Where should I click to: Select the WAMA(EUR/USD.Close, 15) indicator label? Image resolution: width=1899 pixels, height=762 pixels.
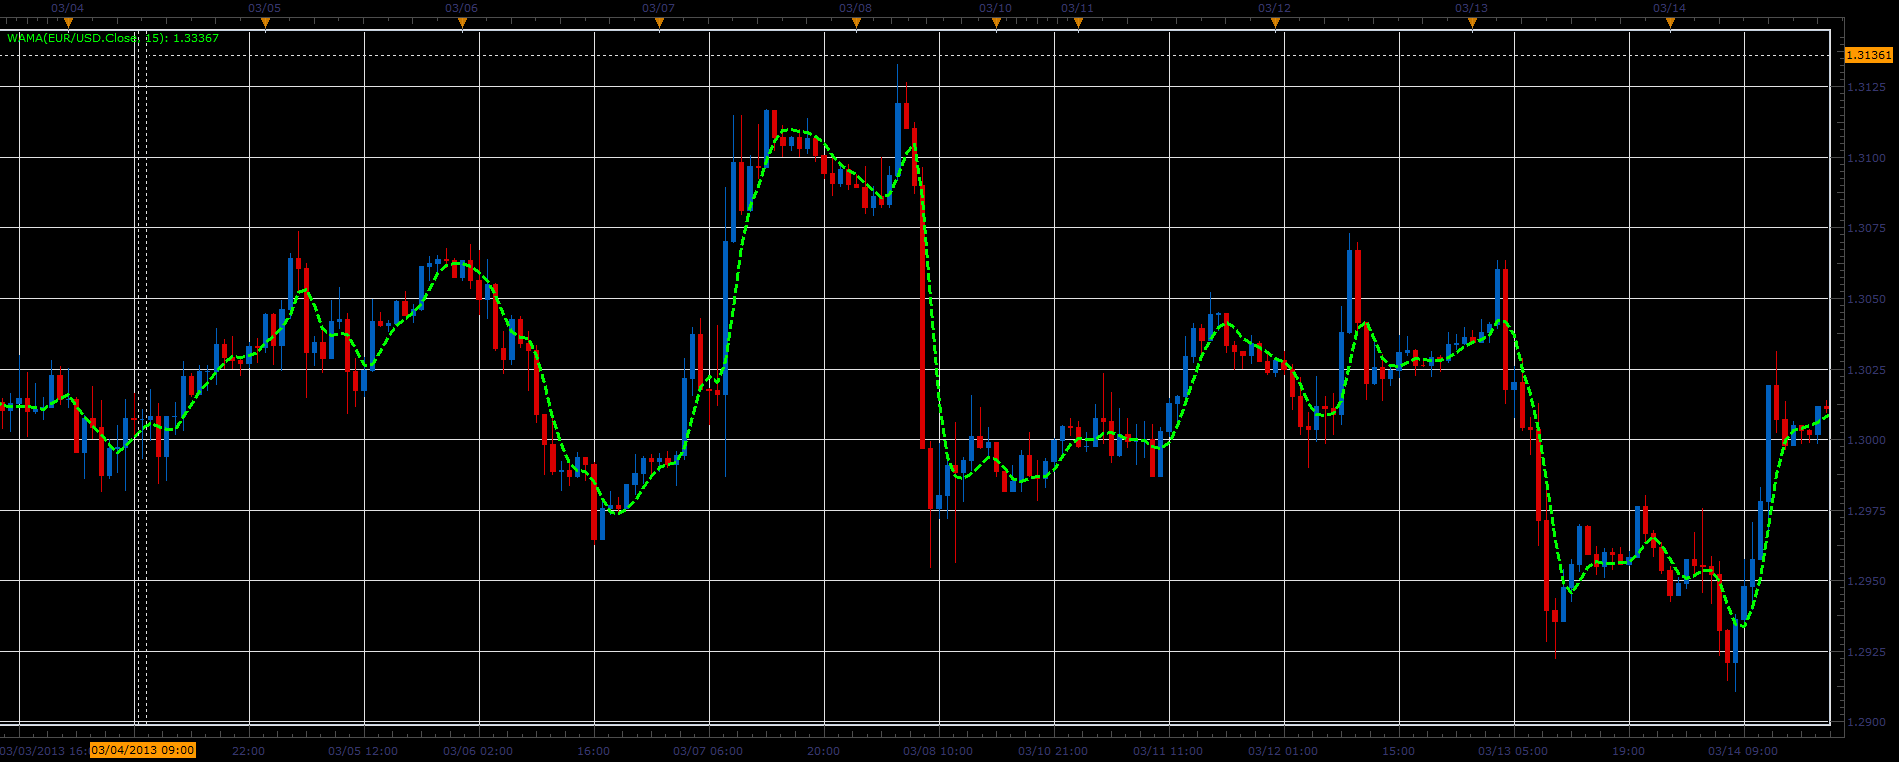(113, 38)
